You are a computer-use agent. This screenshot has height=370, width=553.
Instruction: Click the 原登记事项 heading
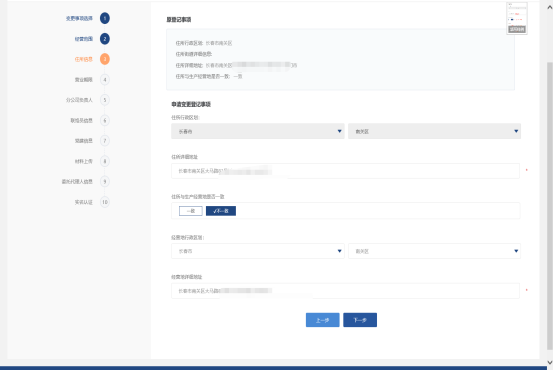tap(179, 20)
